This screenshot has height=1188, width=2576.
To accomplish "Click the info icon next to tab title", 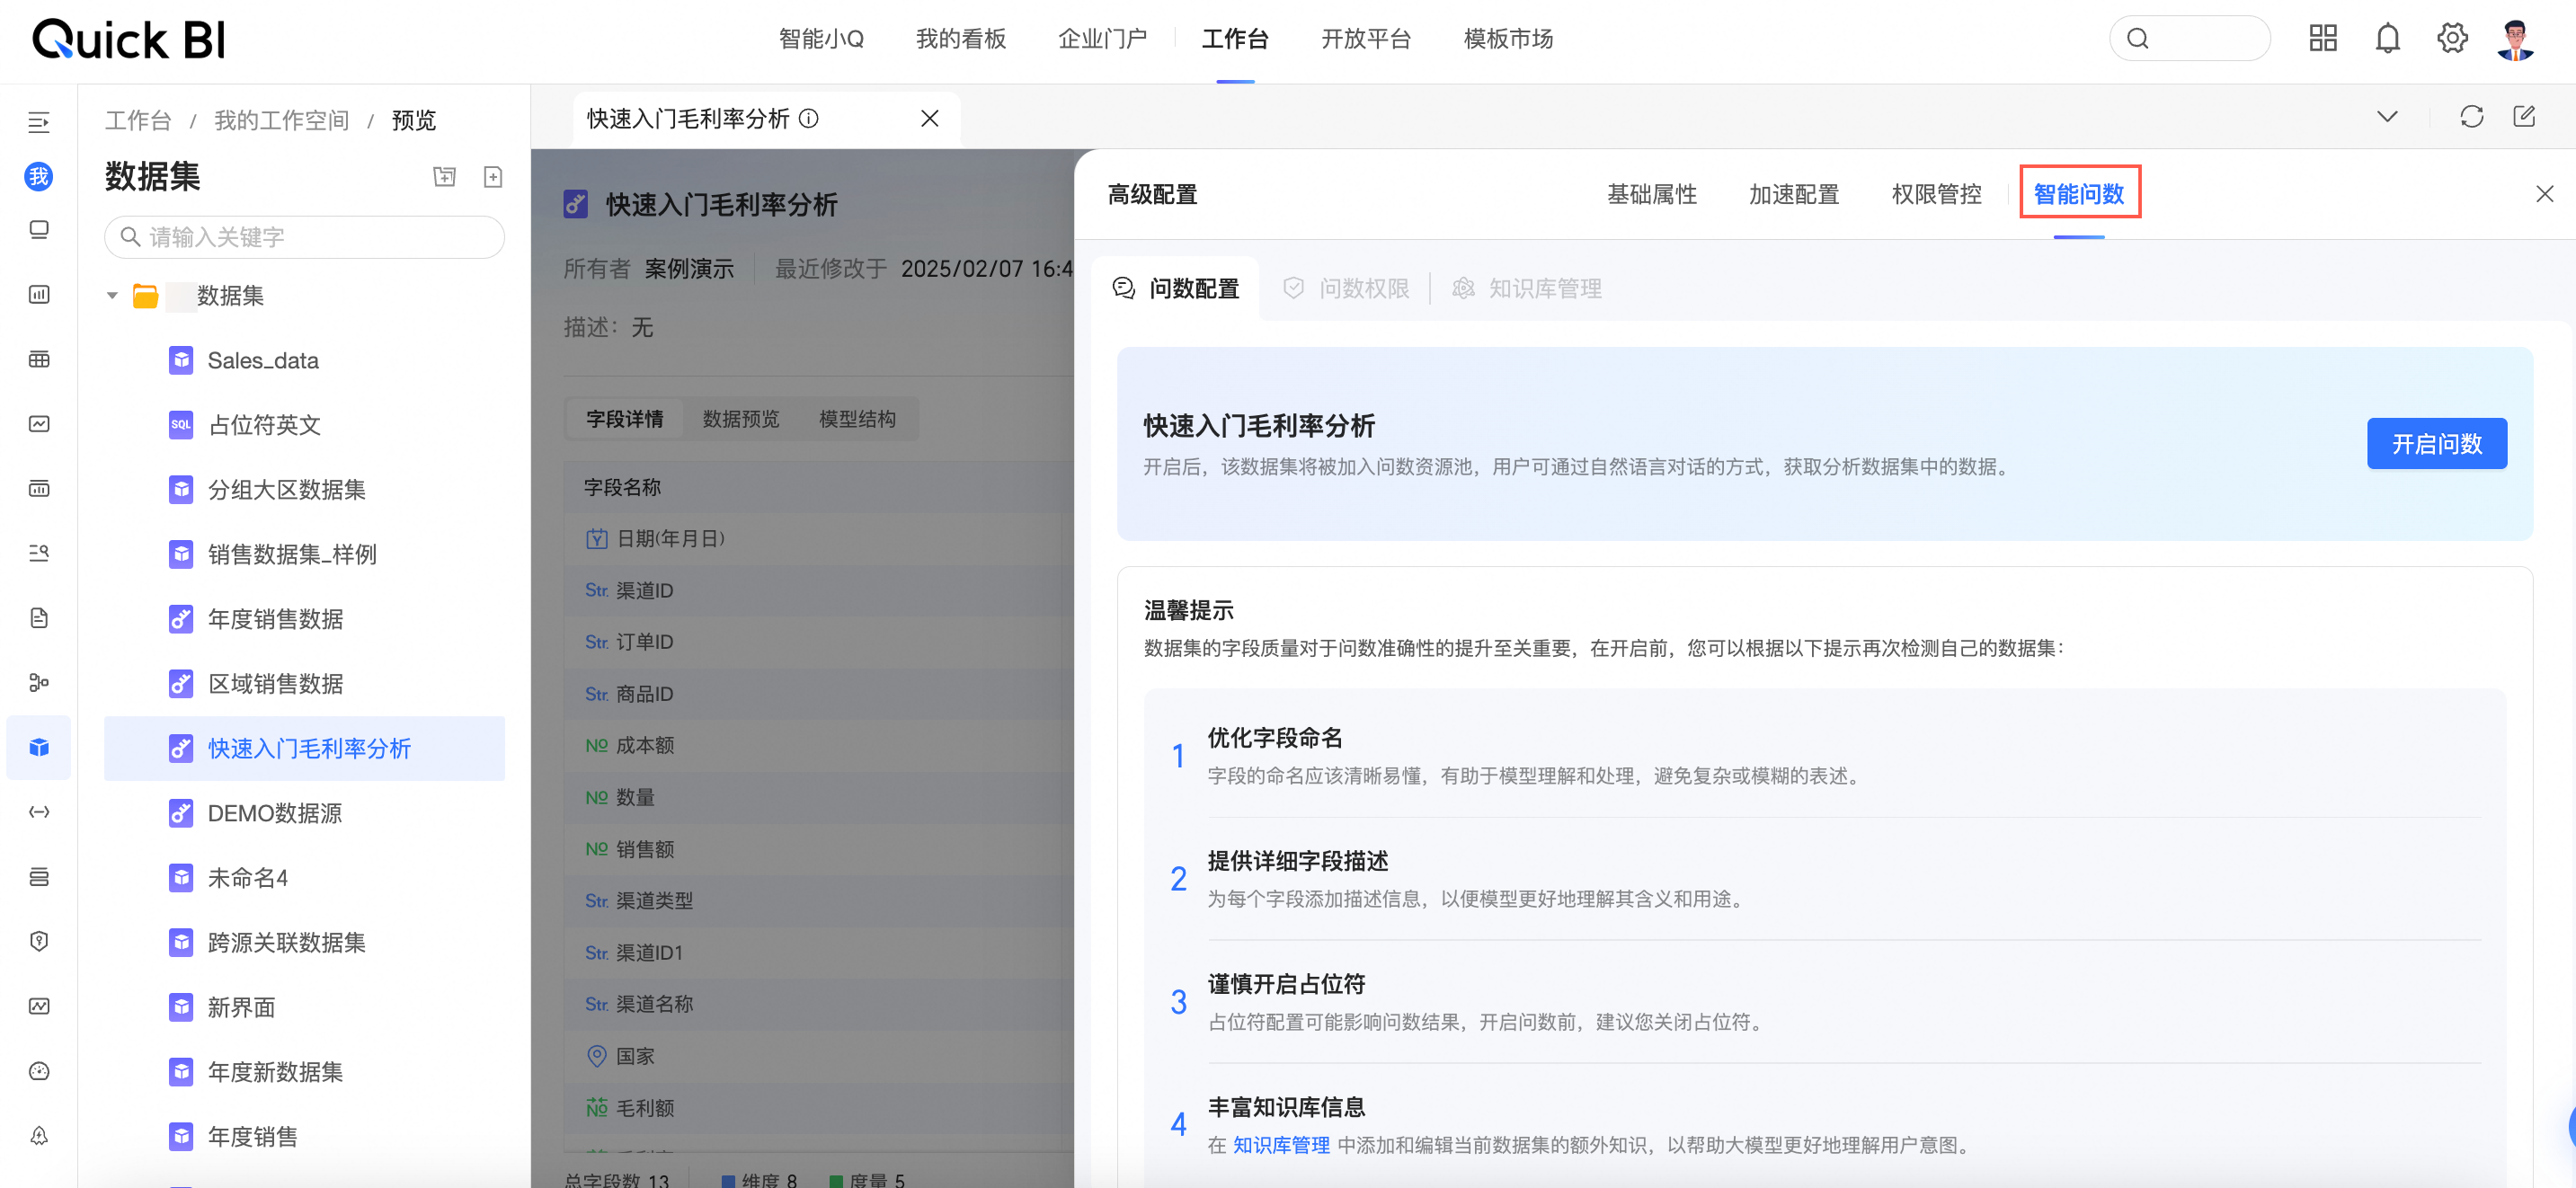I will click(809, 119).
